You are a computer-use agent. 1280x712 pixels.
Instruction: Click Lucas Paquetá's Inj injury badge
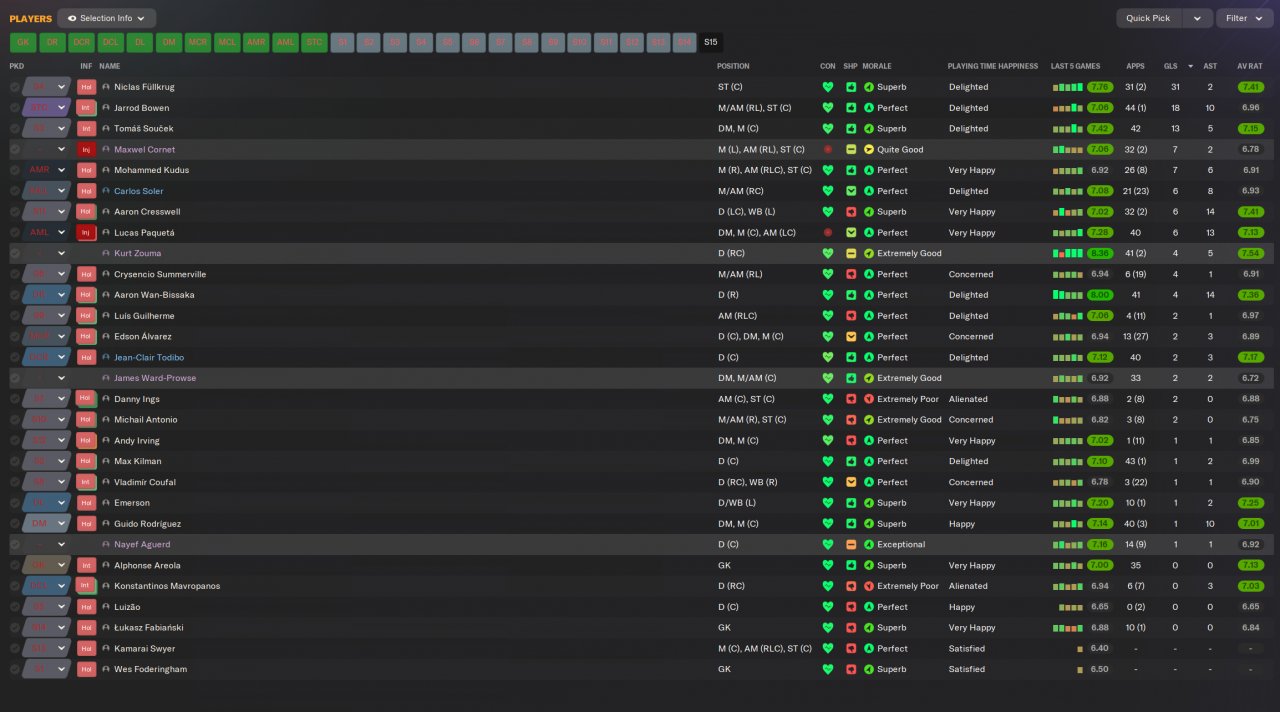[x=86, y=233]
